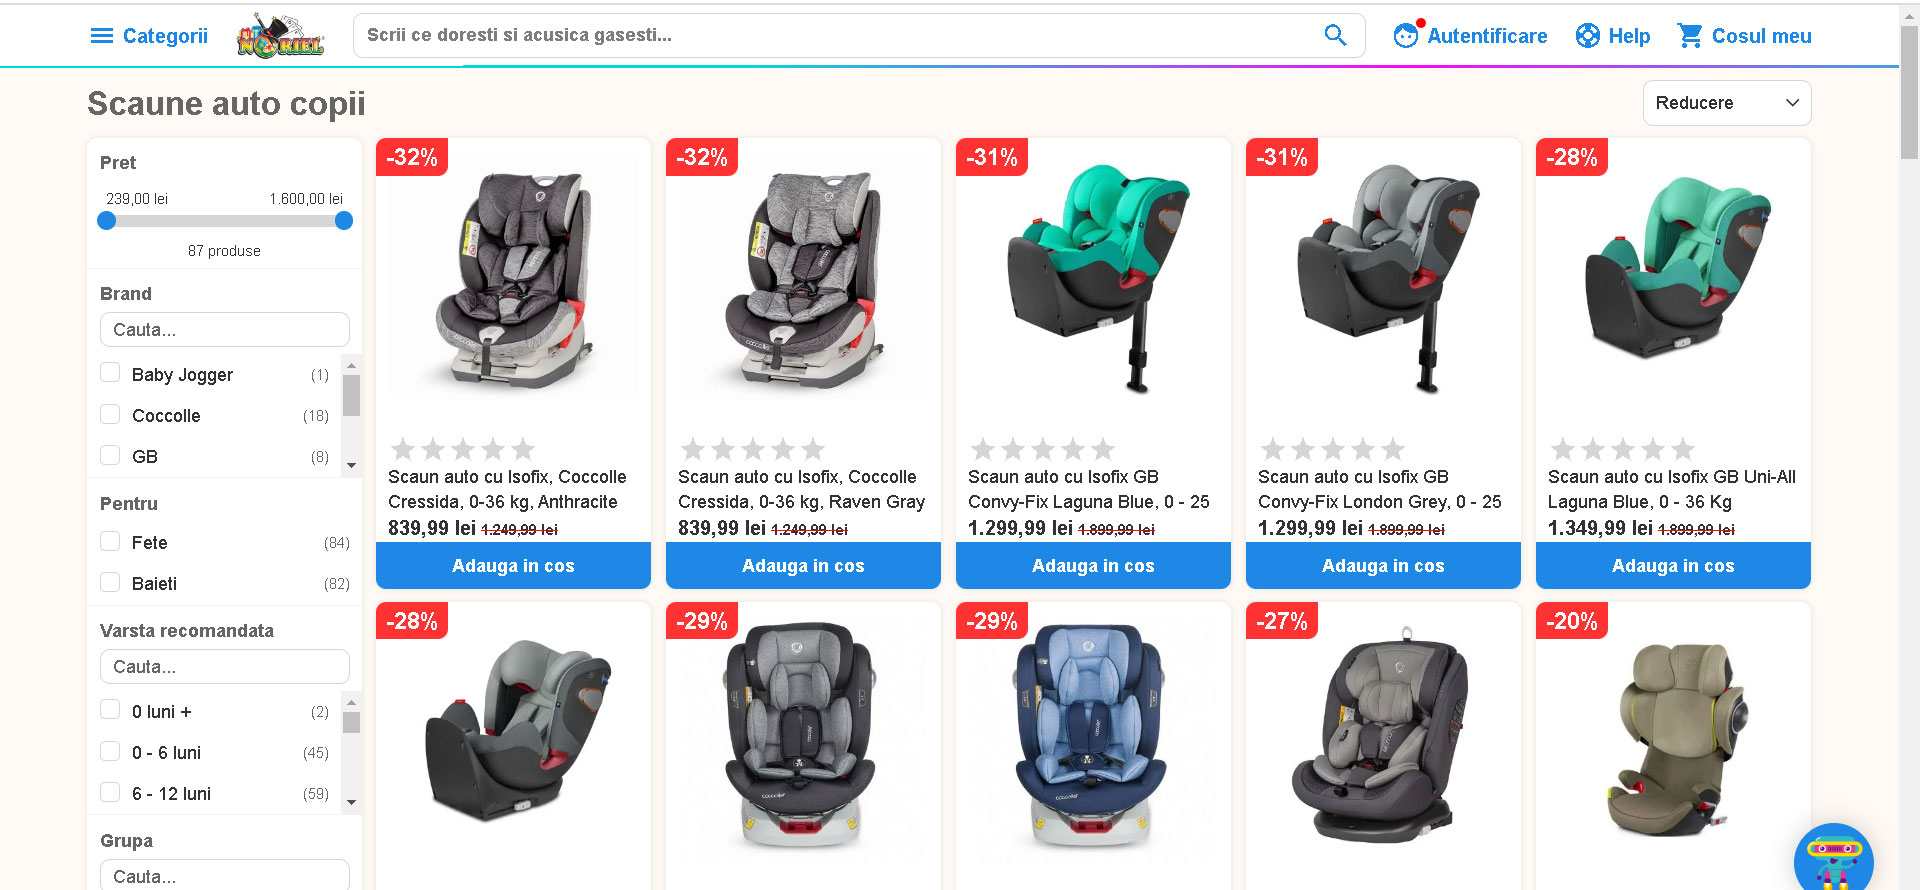Open the Categorii hamburger menu icon
Viewport: 1920px width, 890px height.
(102, 36)
